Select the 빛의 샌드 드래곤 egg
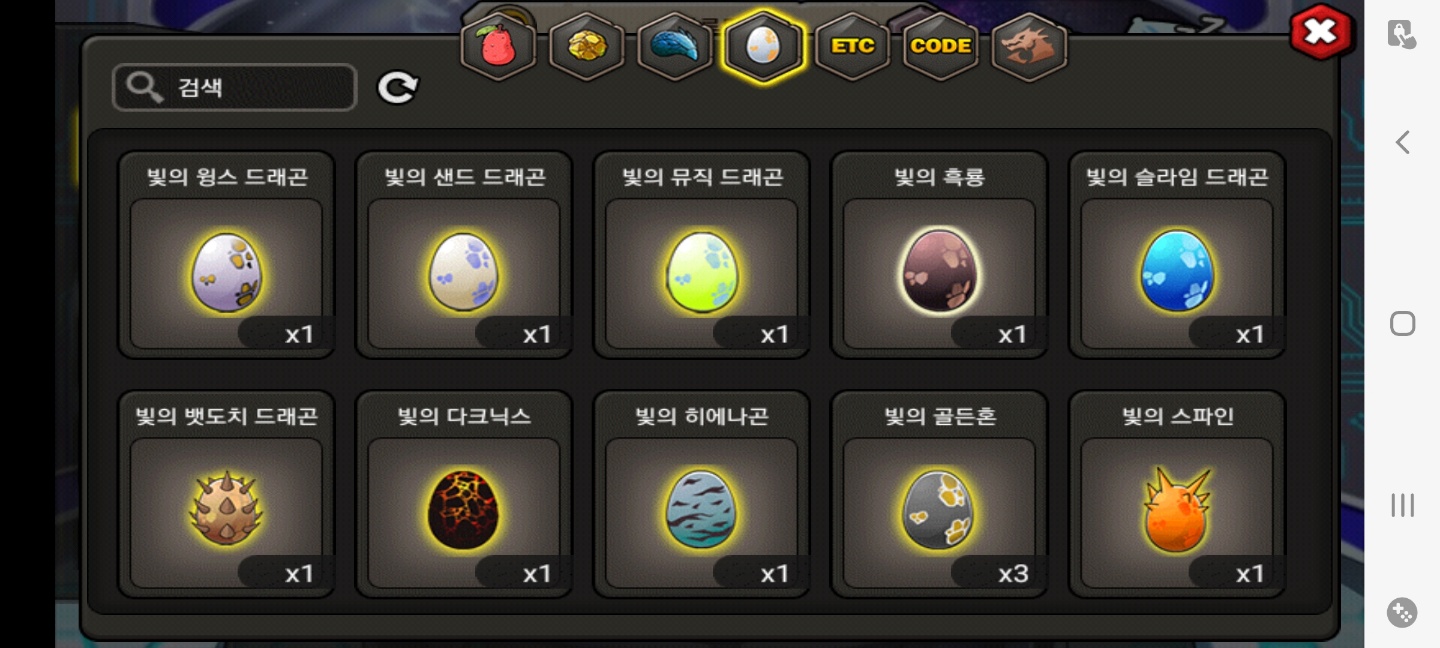The image size is (1440, 648). (464, 254)
